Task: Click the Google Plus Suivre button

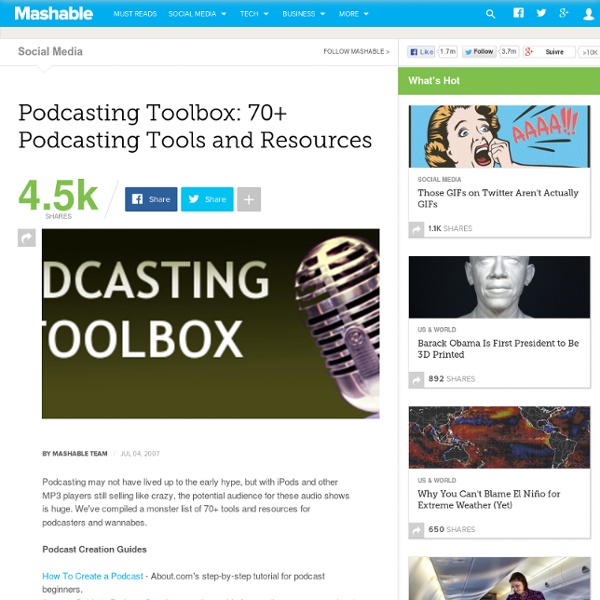Action: (x=549, y=52)
